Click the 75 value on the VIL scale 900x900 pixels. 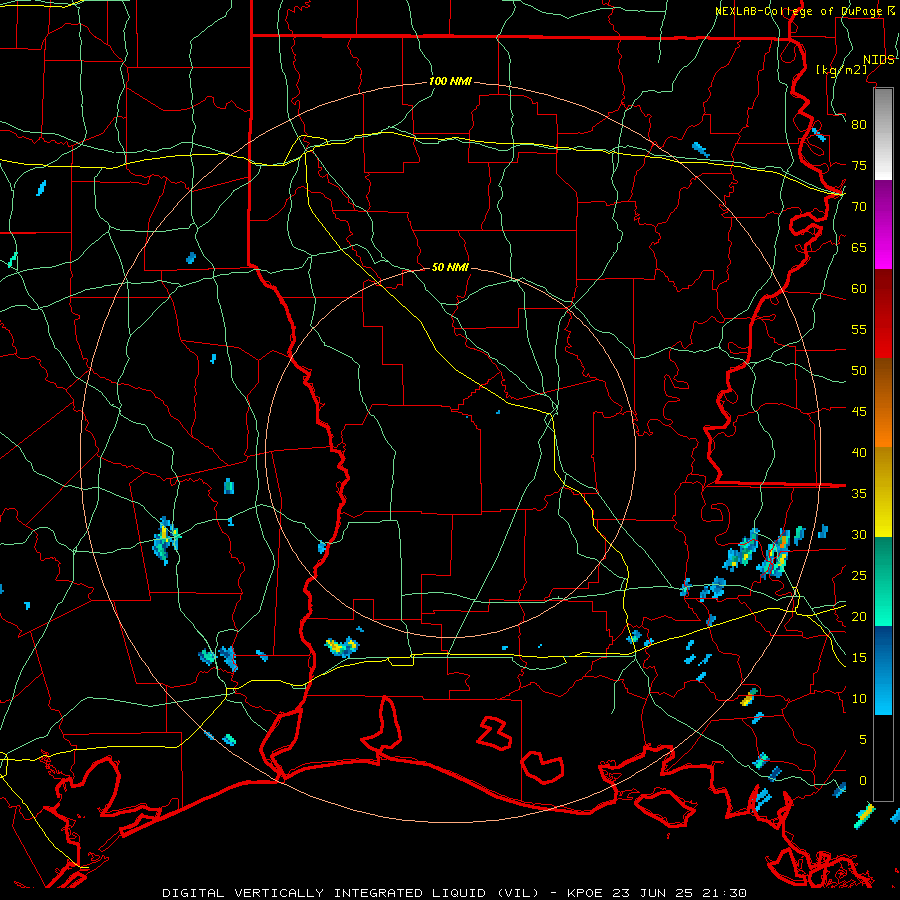pos(859,166)
